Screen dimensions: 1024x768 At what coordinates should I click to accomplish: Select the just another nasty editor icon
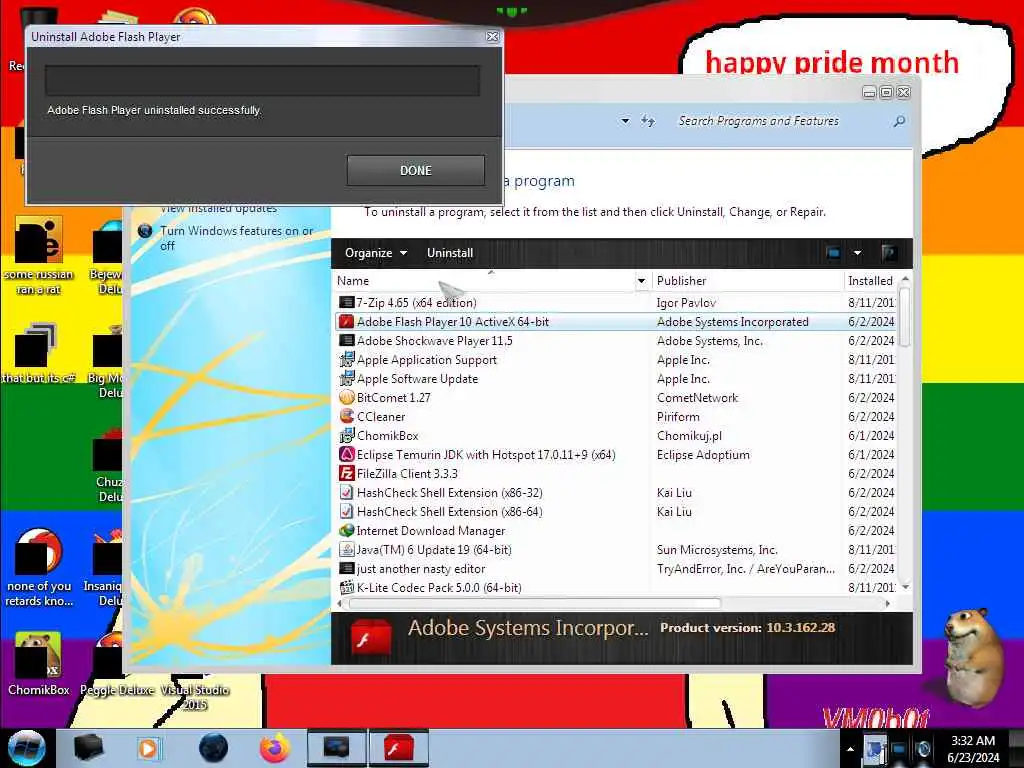tap(347, 568)
